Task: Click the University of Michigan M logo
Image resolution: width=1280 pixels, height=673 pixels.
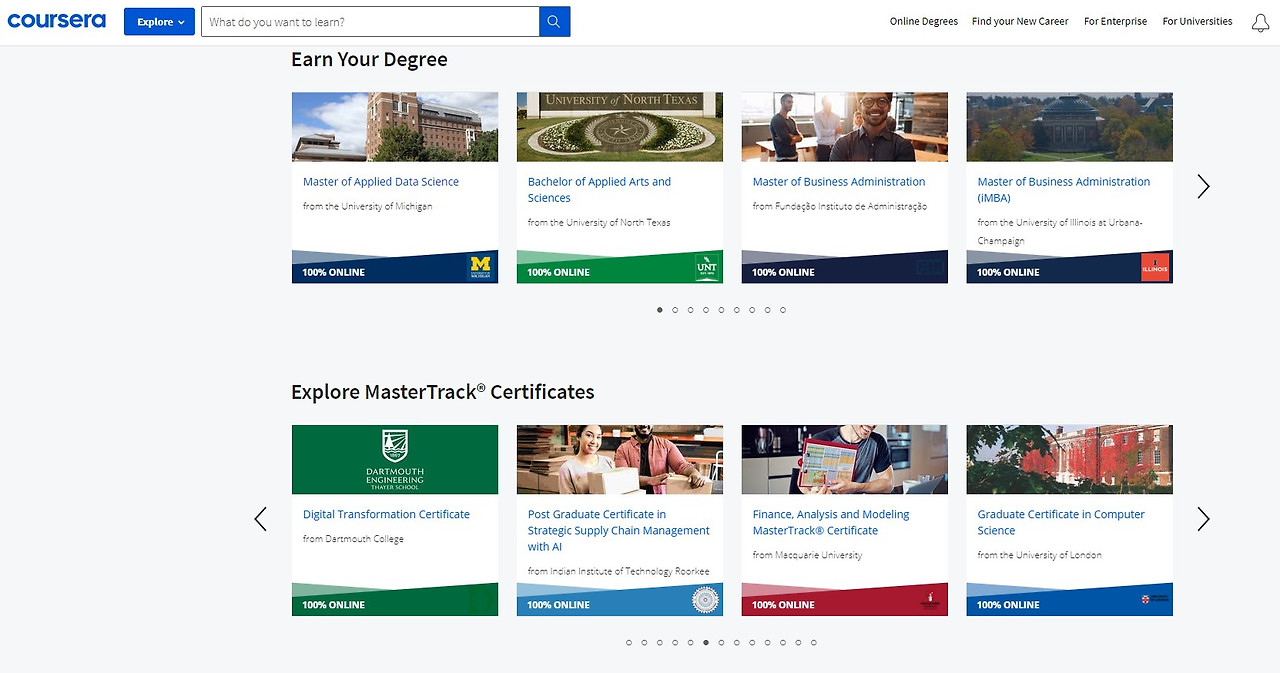Action: 481,268
